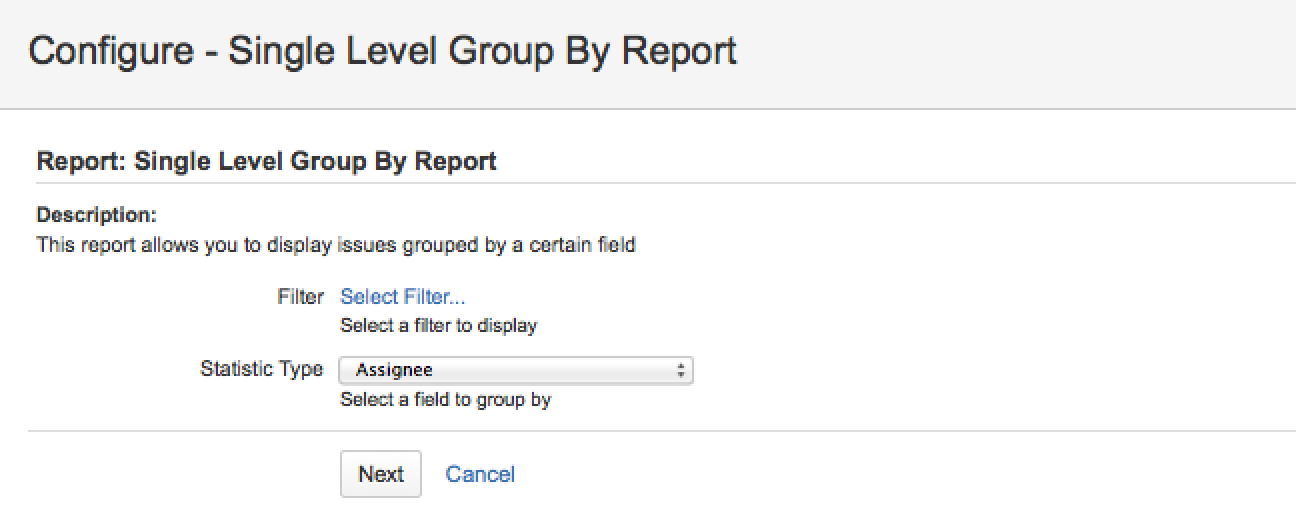Click the word Configure in the page title

click(110, 50)
